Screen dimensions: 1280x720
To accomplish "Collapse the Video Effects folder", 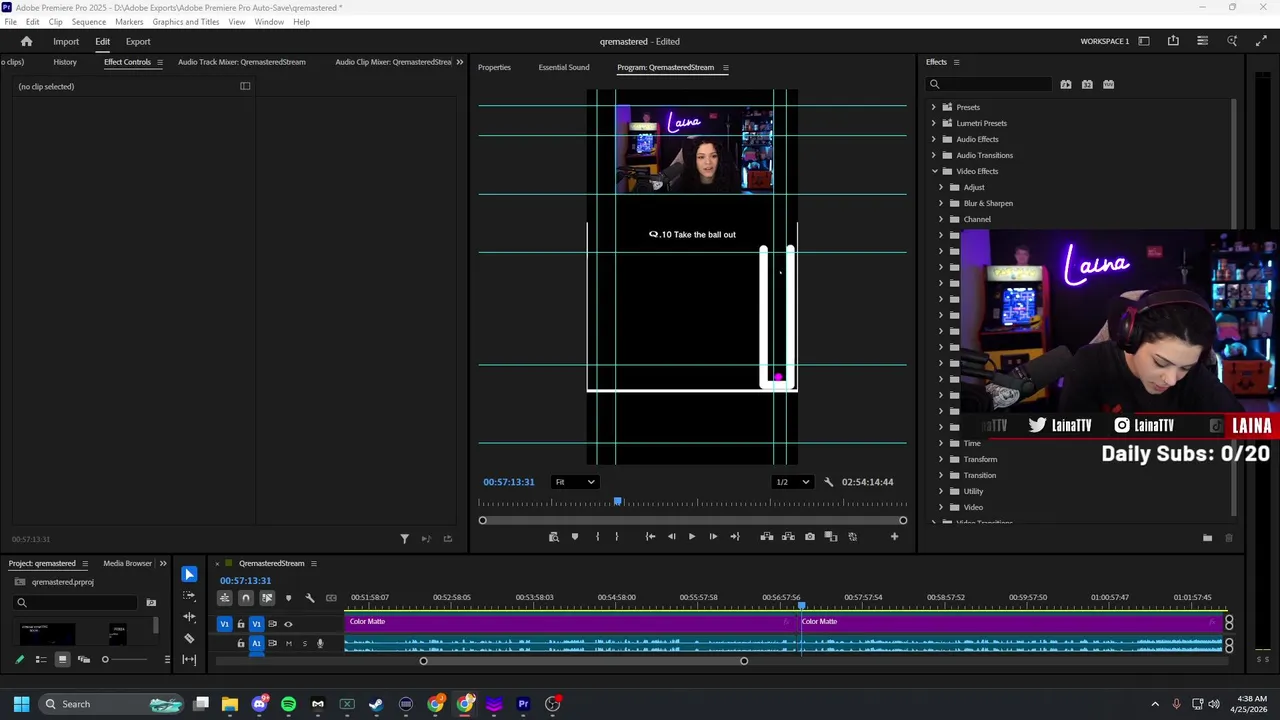I will click(934, 171).
